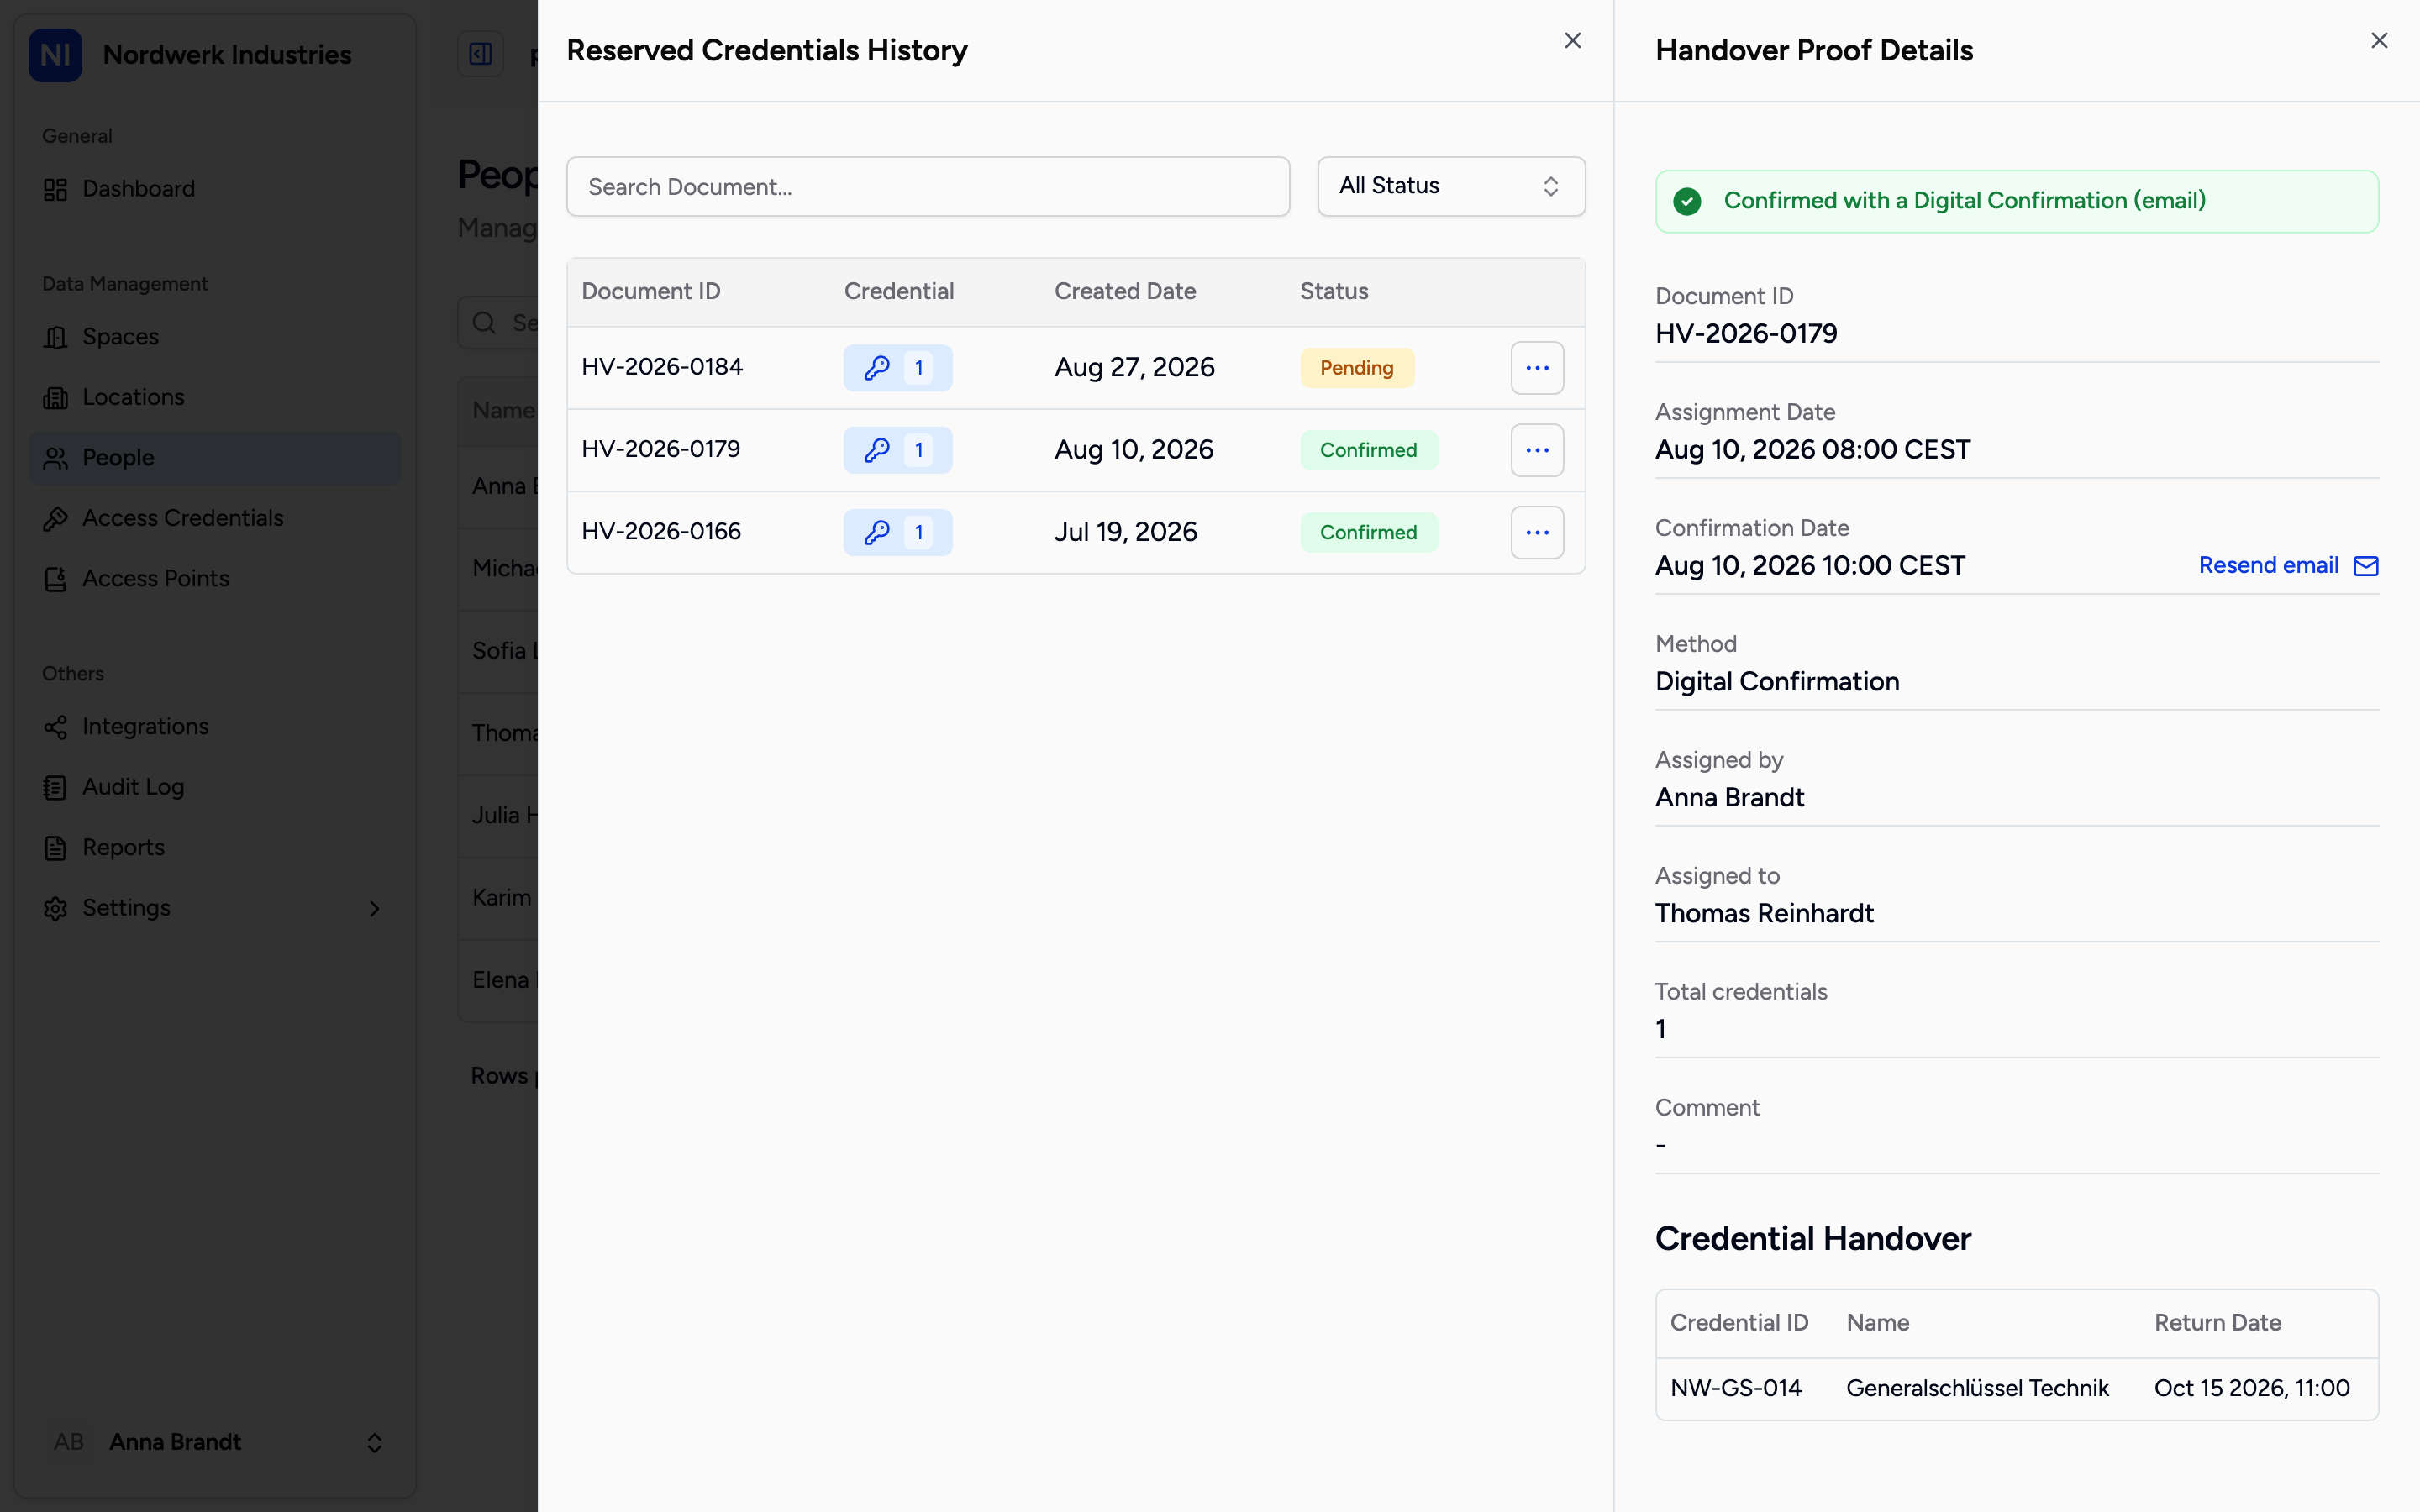This screenshot has width=2420, height=1512.
Task: Click the Confirmed status for HV-2026-0179
Action: tap(1369, 450)
